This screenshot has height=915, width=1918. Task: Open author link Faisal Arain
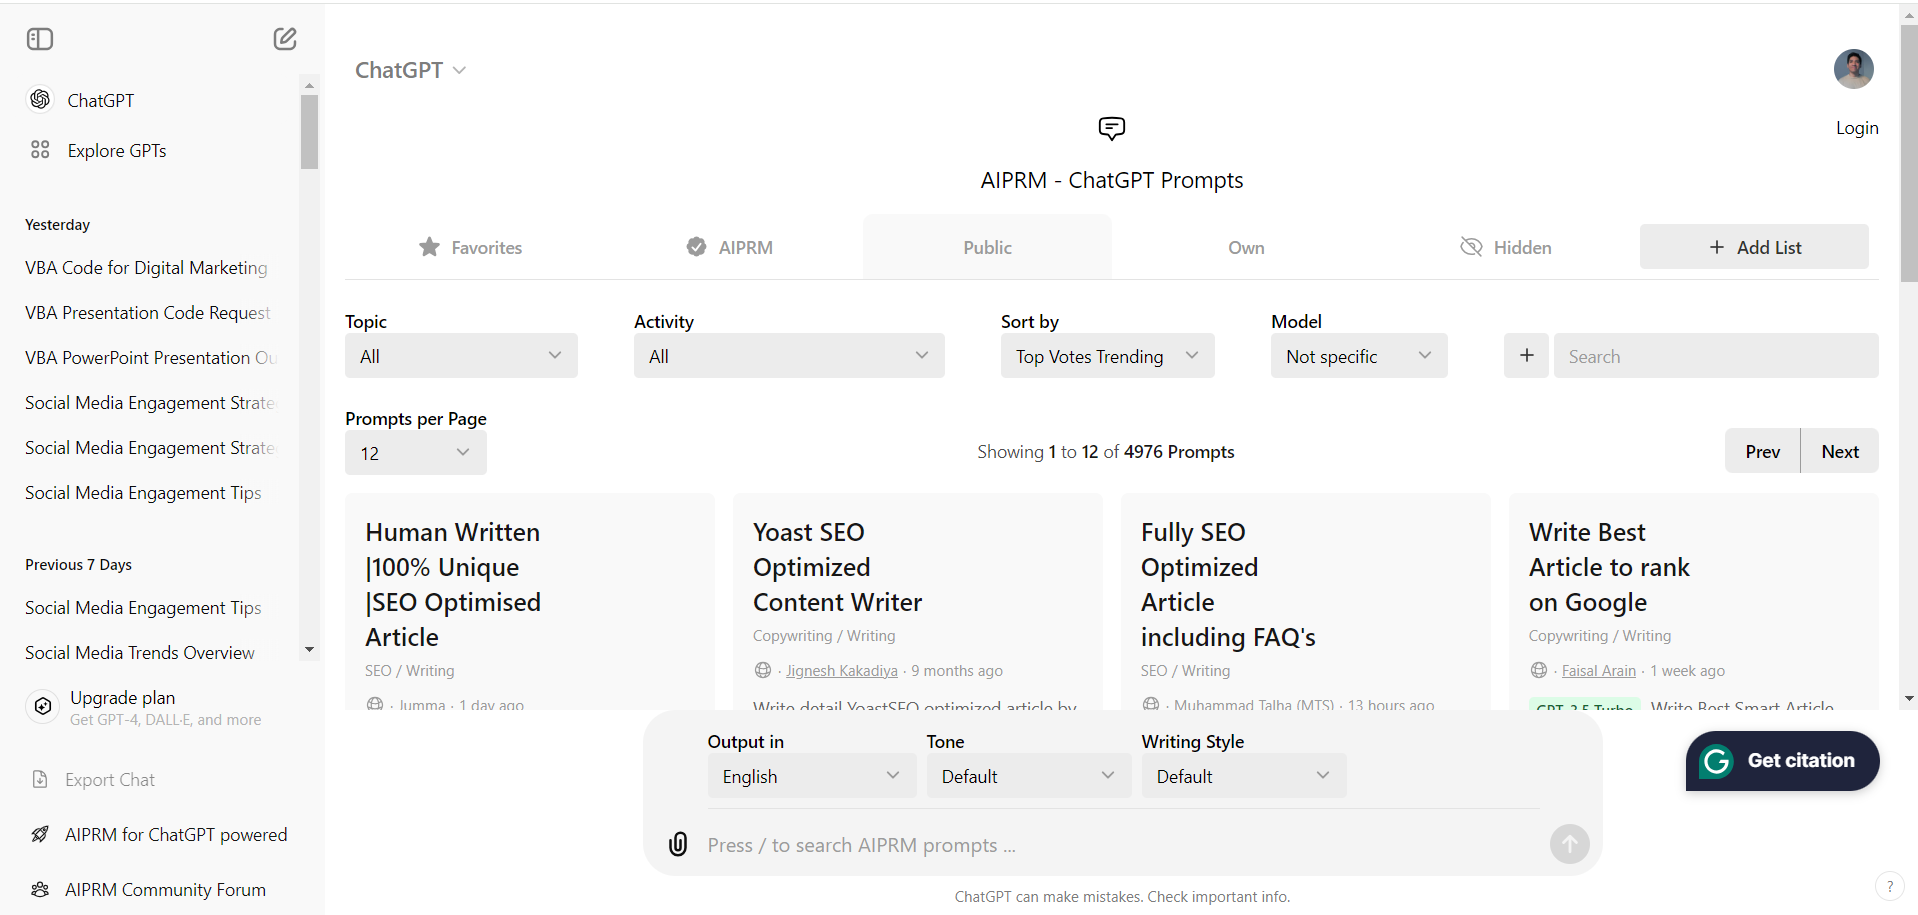point(1599,671)
